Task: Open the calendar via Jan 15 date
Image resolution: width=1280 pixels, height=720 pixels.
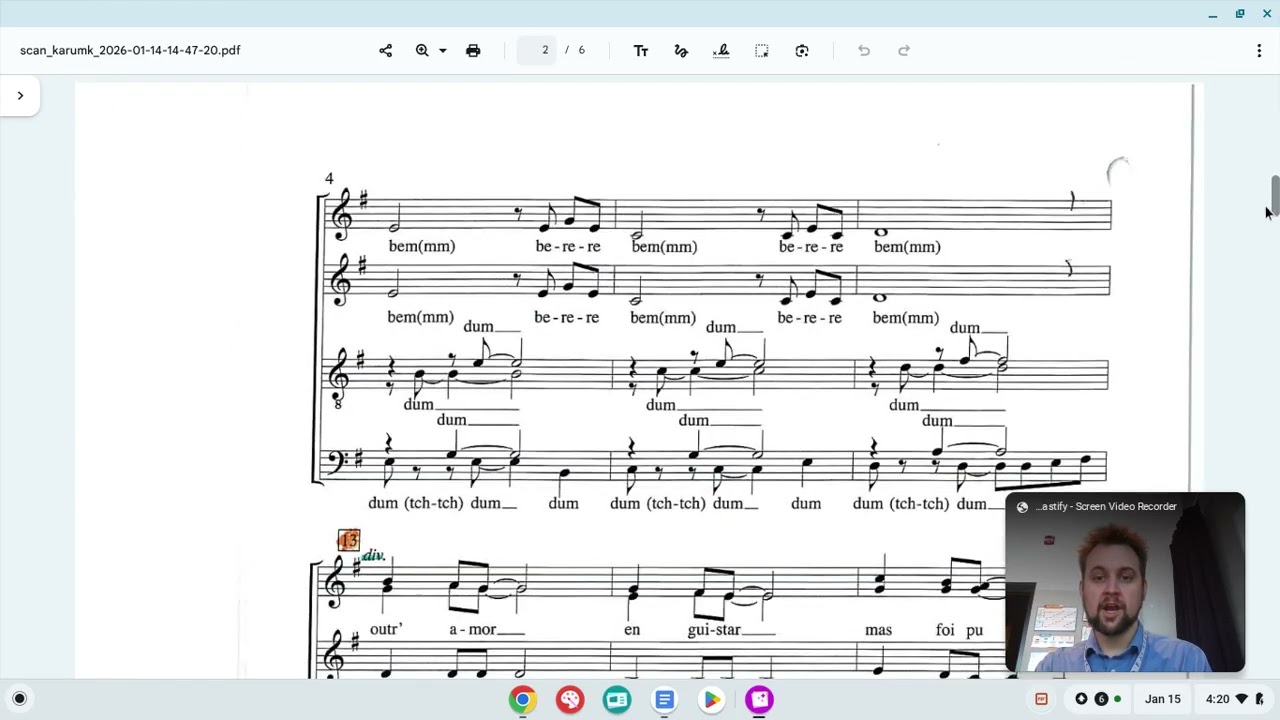Action: pos(1163,699)
